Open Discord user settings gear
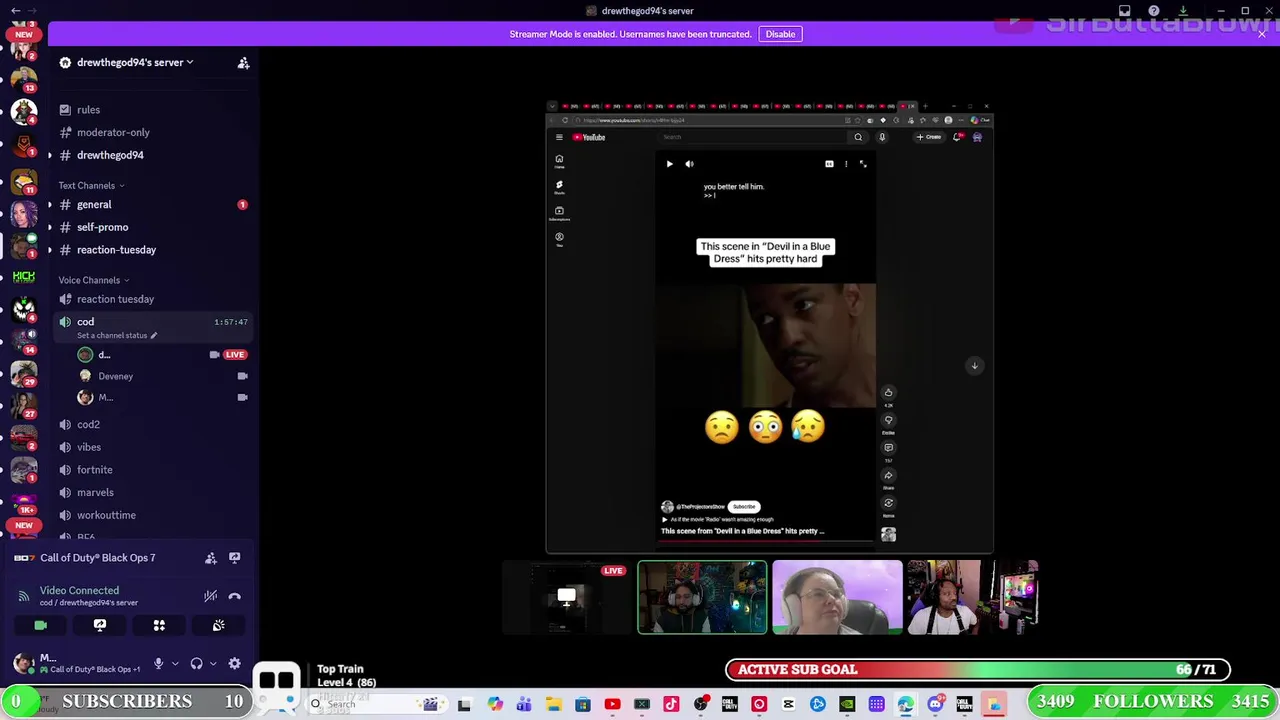The width and height of the screenshot is (1280, 720). point(235,663)
